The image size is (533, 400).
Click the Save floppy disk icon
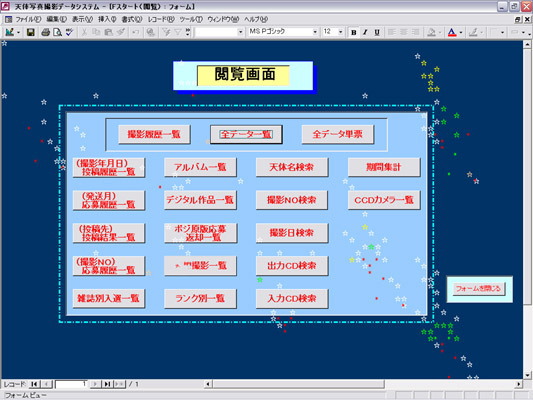(31, 32)
